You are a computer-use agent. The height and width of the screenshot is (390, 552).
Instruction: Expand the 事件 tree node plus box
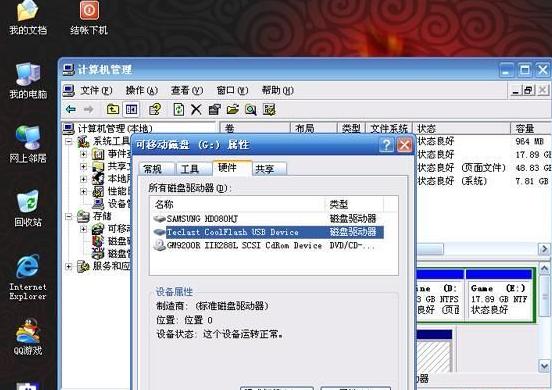83,154
